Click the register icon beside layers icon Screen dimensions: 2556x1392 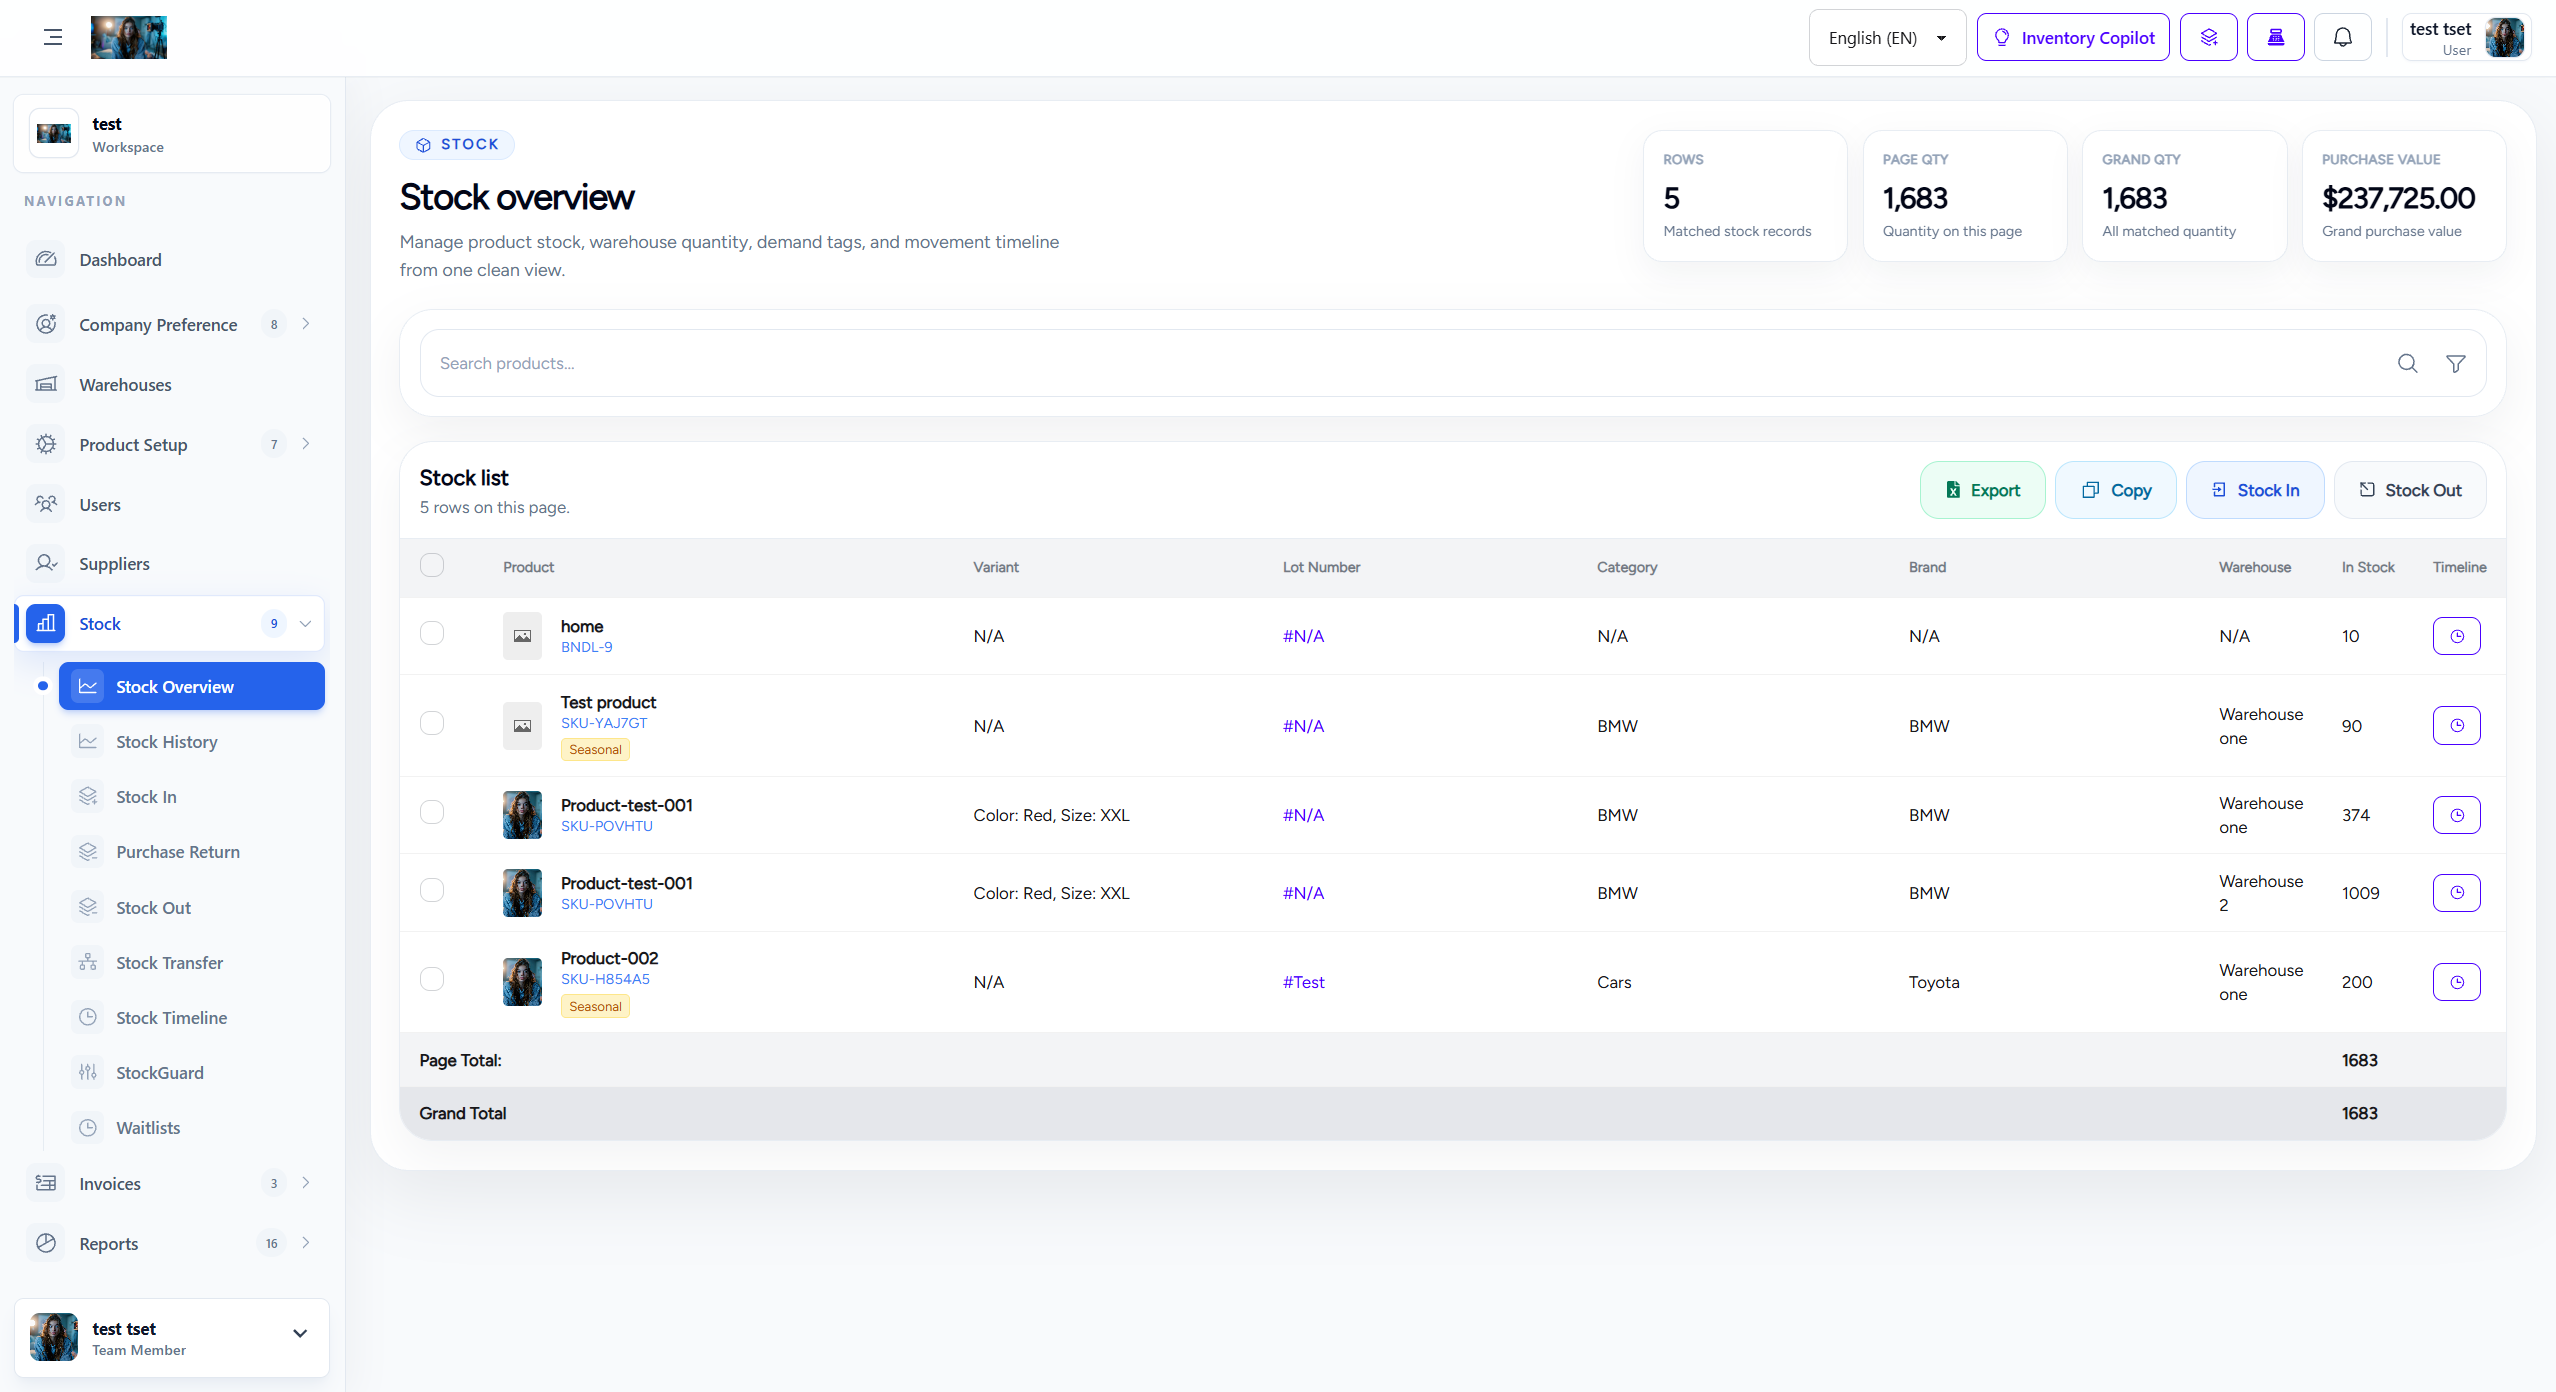point(2275,38)
